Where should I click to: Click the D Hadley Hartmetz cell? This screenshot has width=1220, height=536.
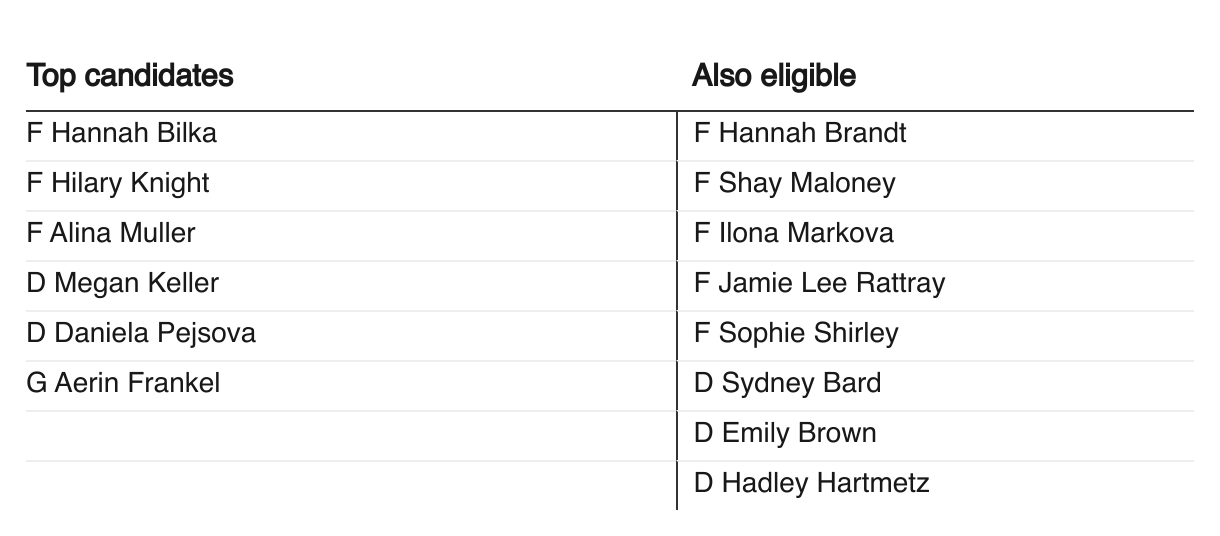pos(811,483)
